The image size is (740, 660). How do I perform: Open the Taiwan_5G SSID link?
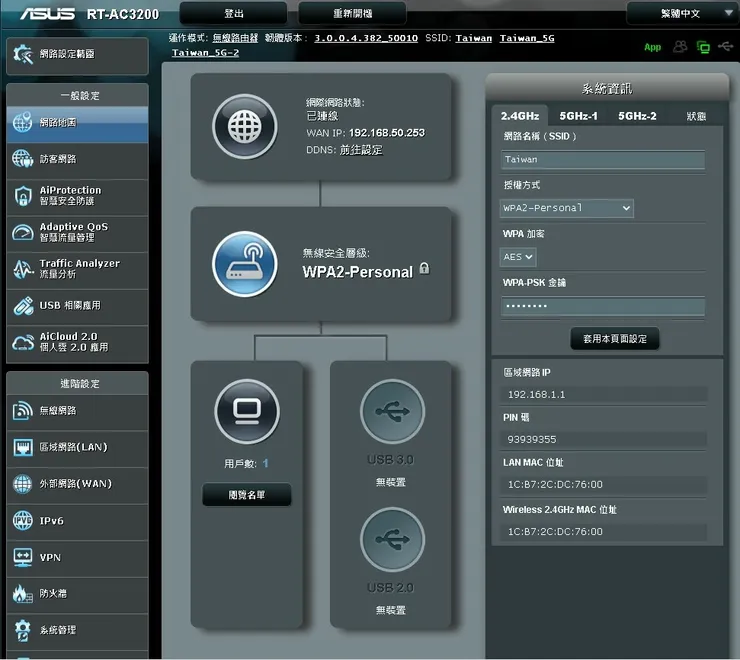tap(527, 38)
